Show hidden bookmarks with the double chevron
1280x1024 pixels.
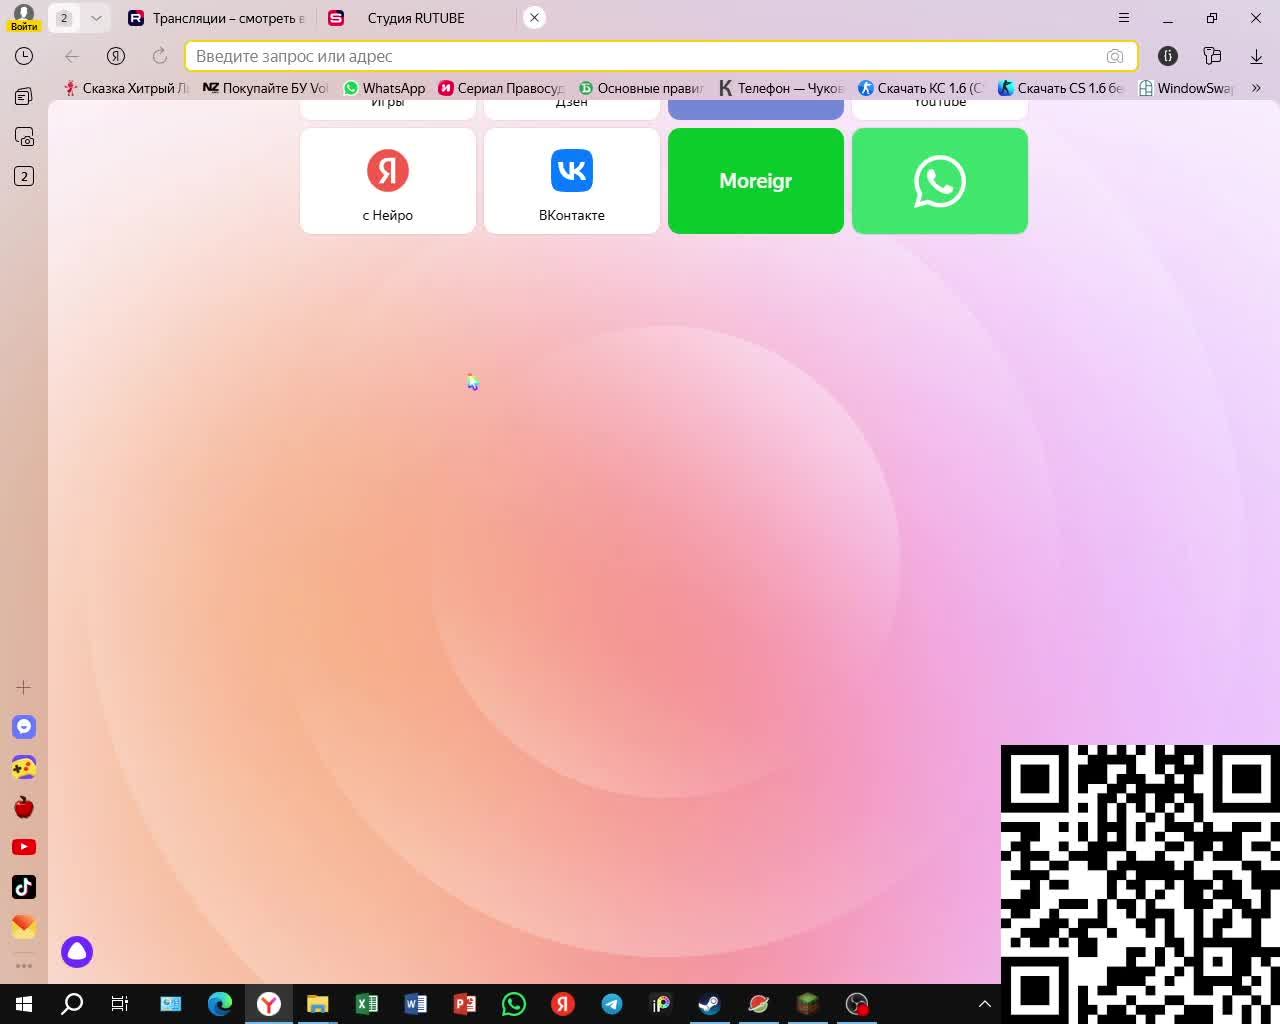coord(1256,88)
